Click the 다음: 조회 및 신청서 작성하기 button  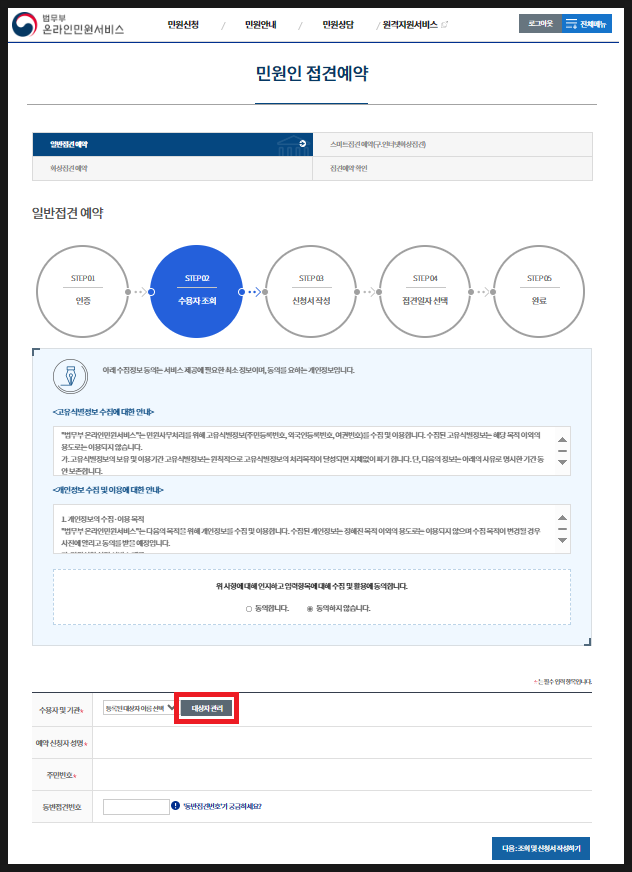[541, 848]
